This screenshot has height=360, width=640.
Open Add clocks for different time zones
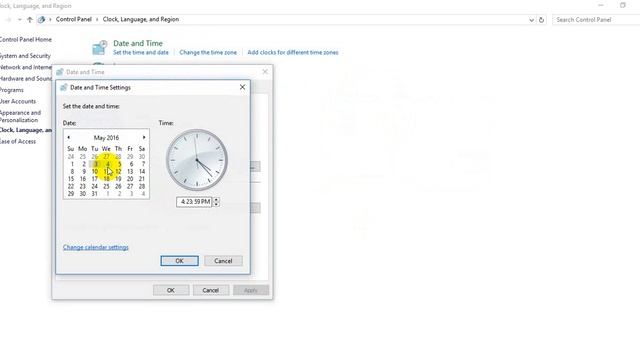point(293,52)
